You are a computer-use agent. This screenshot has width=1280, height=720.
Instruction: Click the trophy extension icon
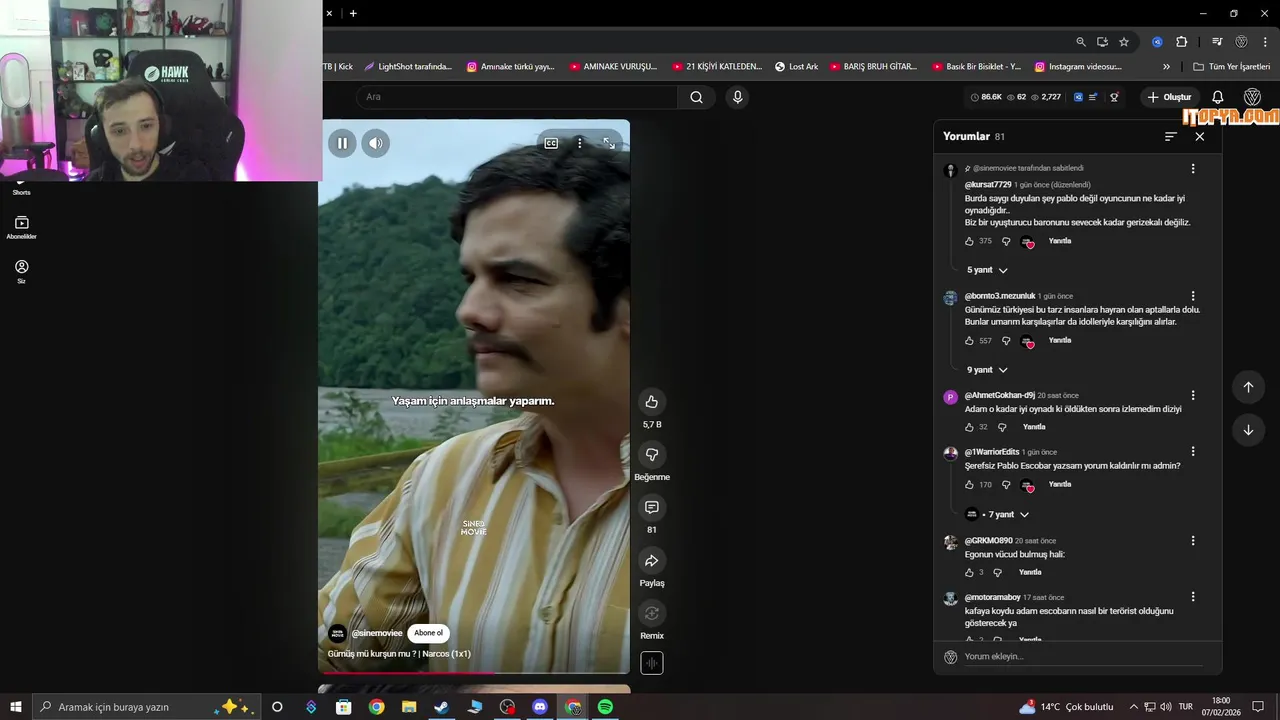point(1114,97)
